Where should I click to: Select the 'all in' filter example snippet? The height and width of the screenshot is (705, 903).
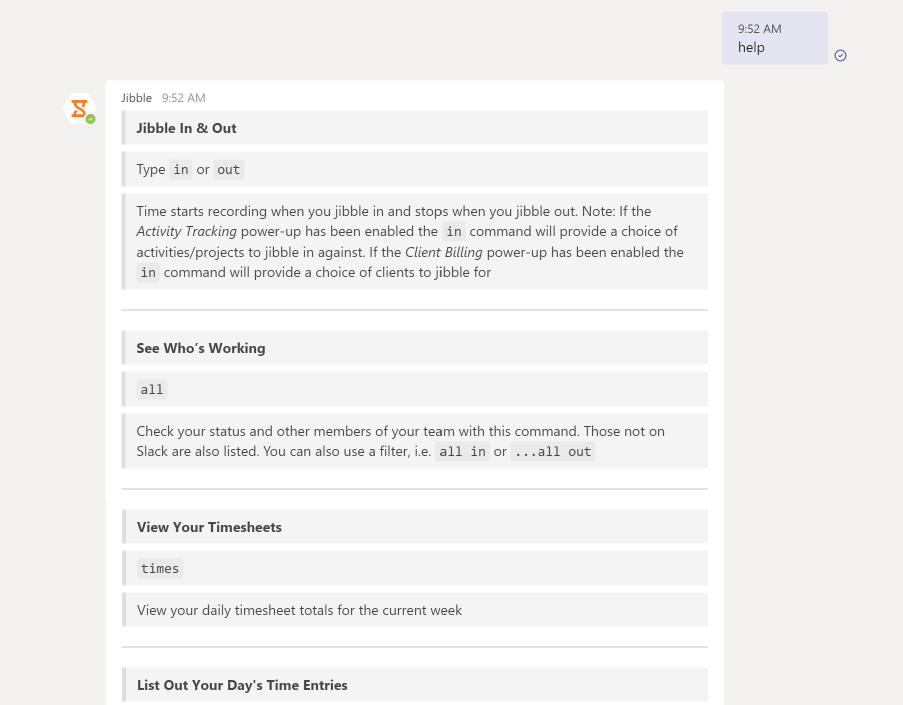tap(462, 451)
